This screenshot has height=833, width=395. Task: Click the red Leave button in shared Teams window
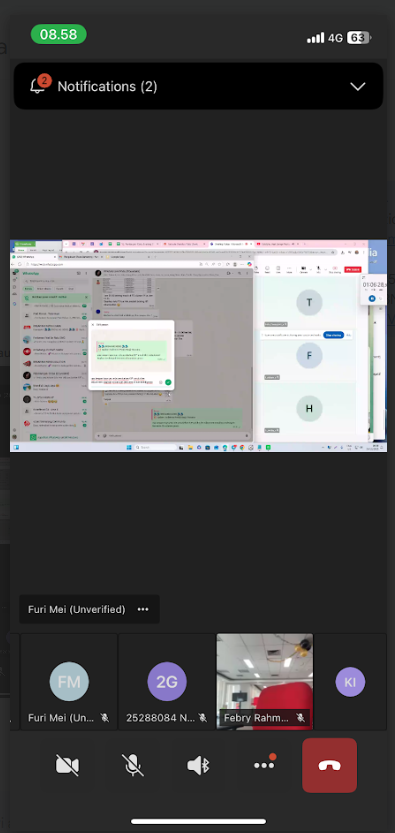coord(353,269)
